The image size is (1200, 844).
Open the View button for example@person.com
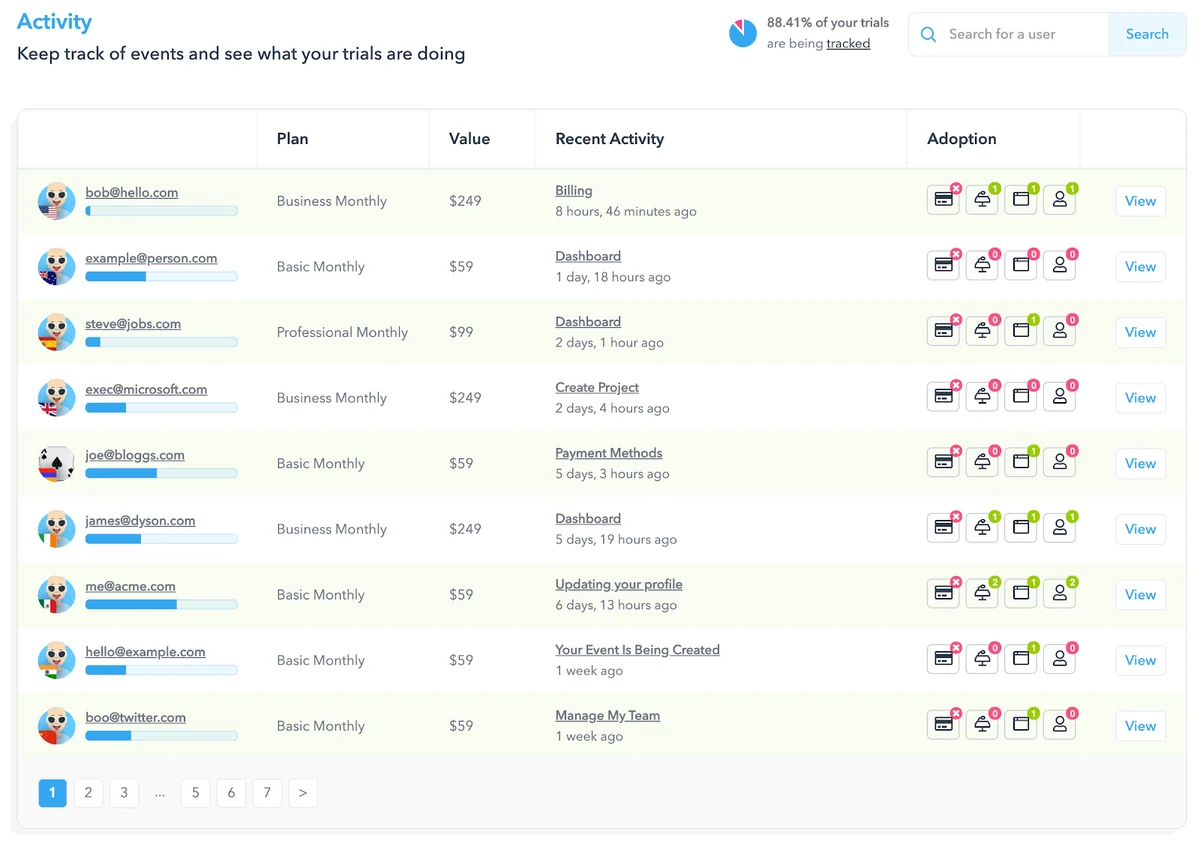click(x=1140, y=267)
